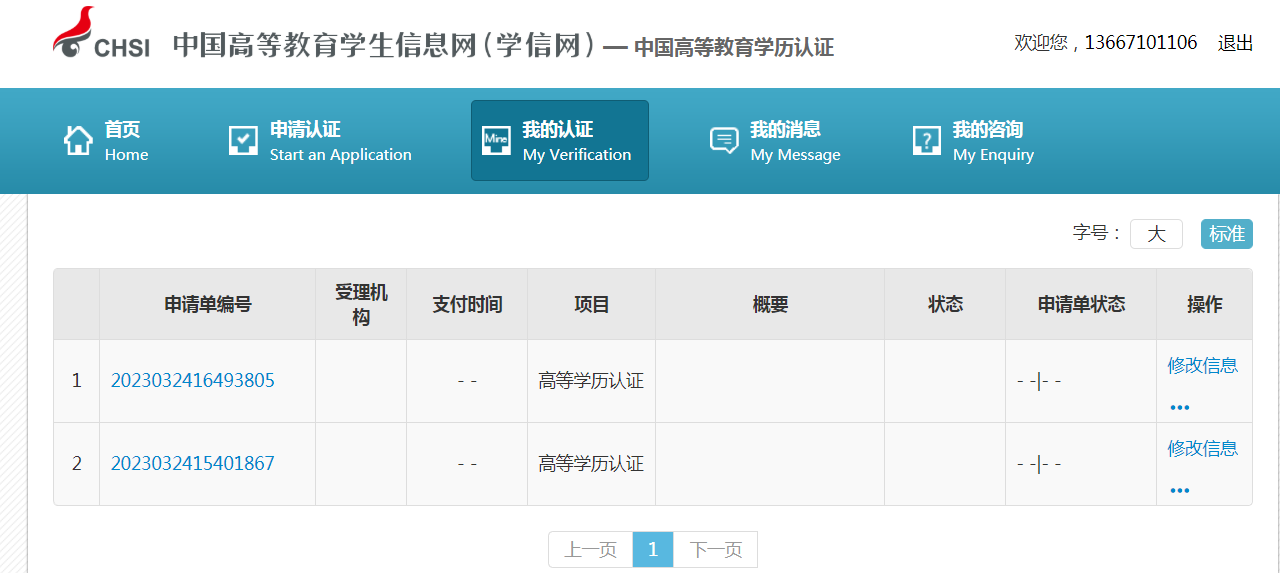Go to the next page with 下一页

tap(715, 550)
